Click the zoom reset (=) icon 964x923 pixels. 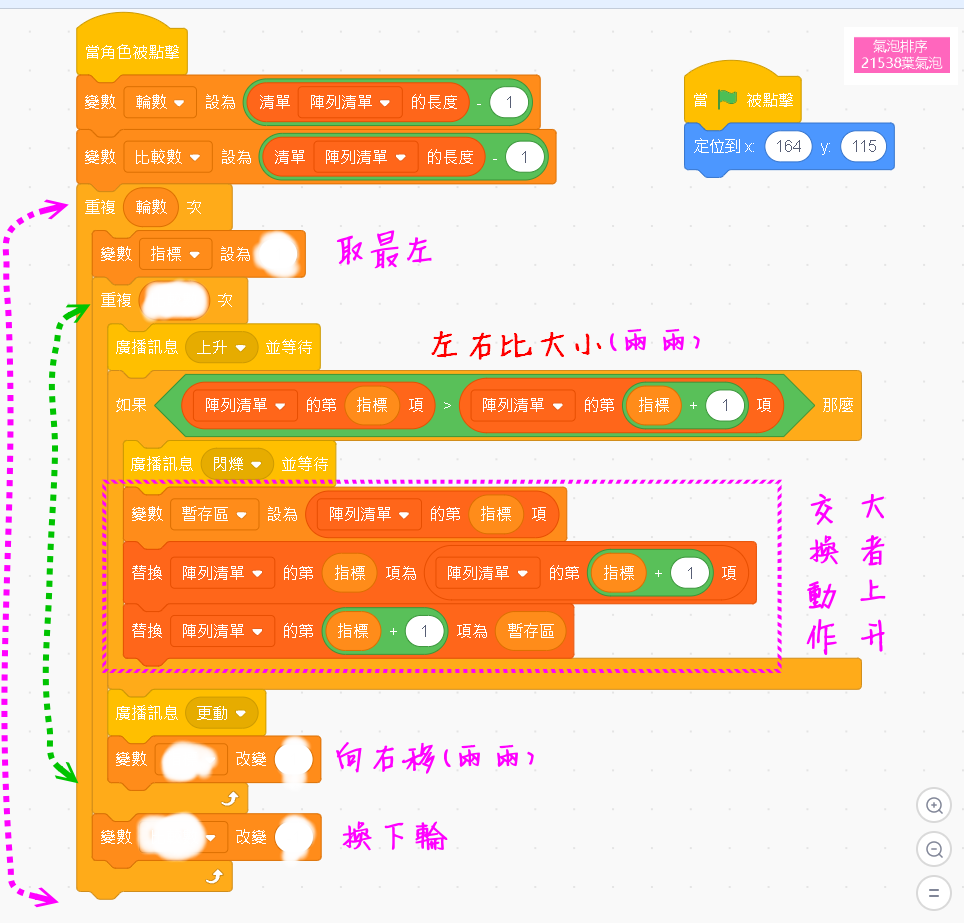[x=933, y=891]
